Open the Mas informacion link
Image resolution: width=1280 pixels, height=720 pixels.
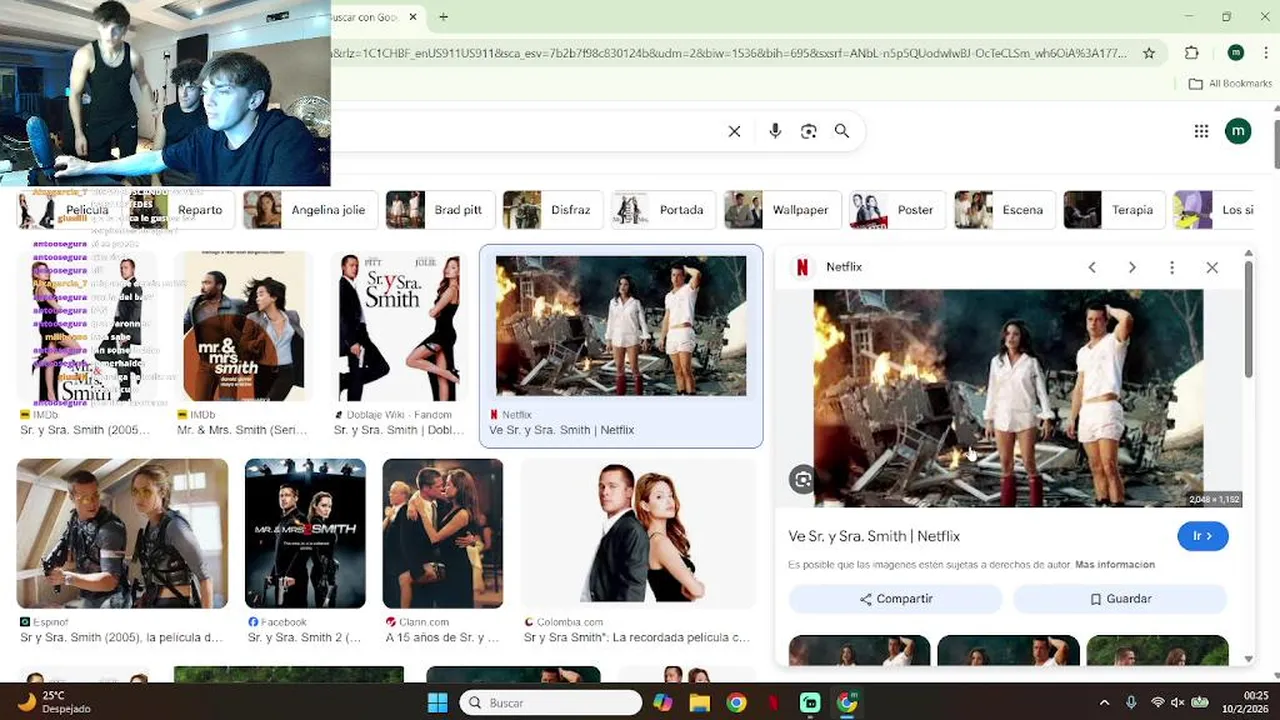click(1115, 565)
